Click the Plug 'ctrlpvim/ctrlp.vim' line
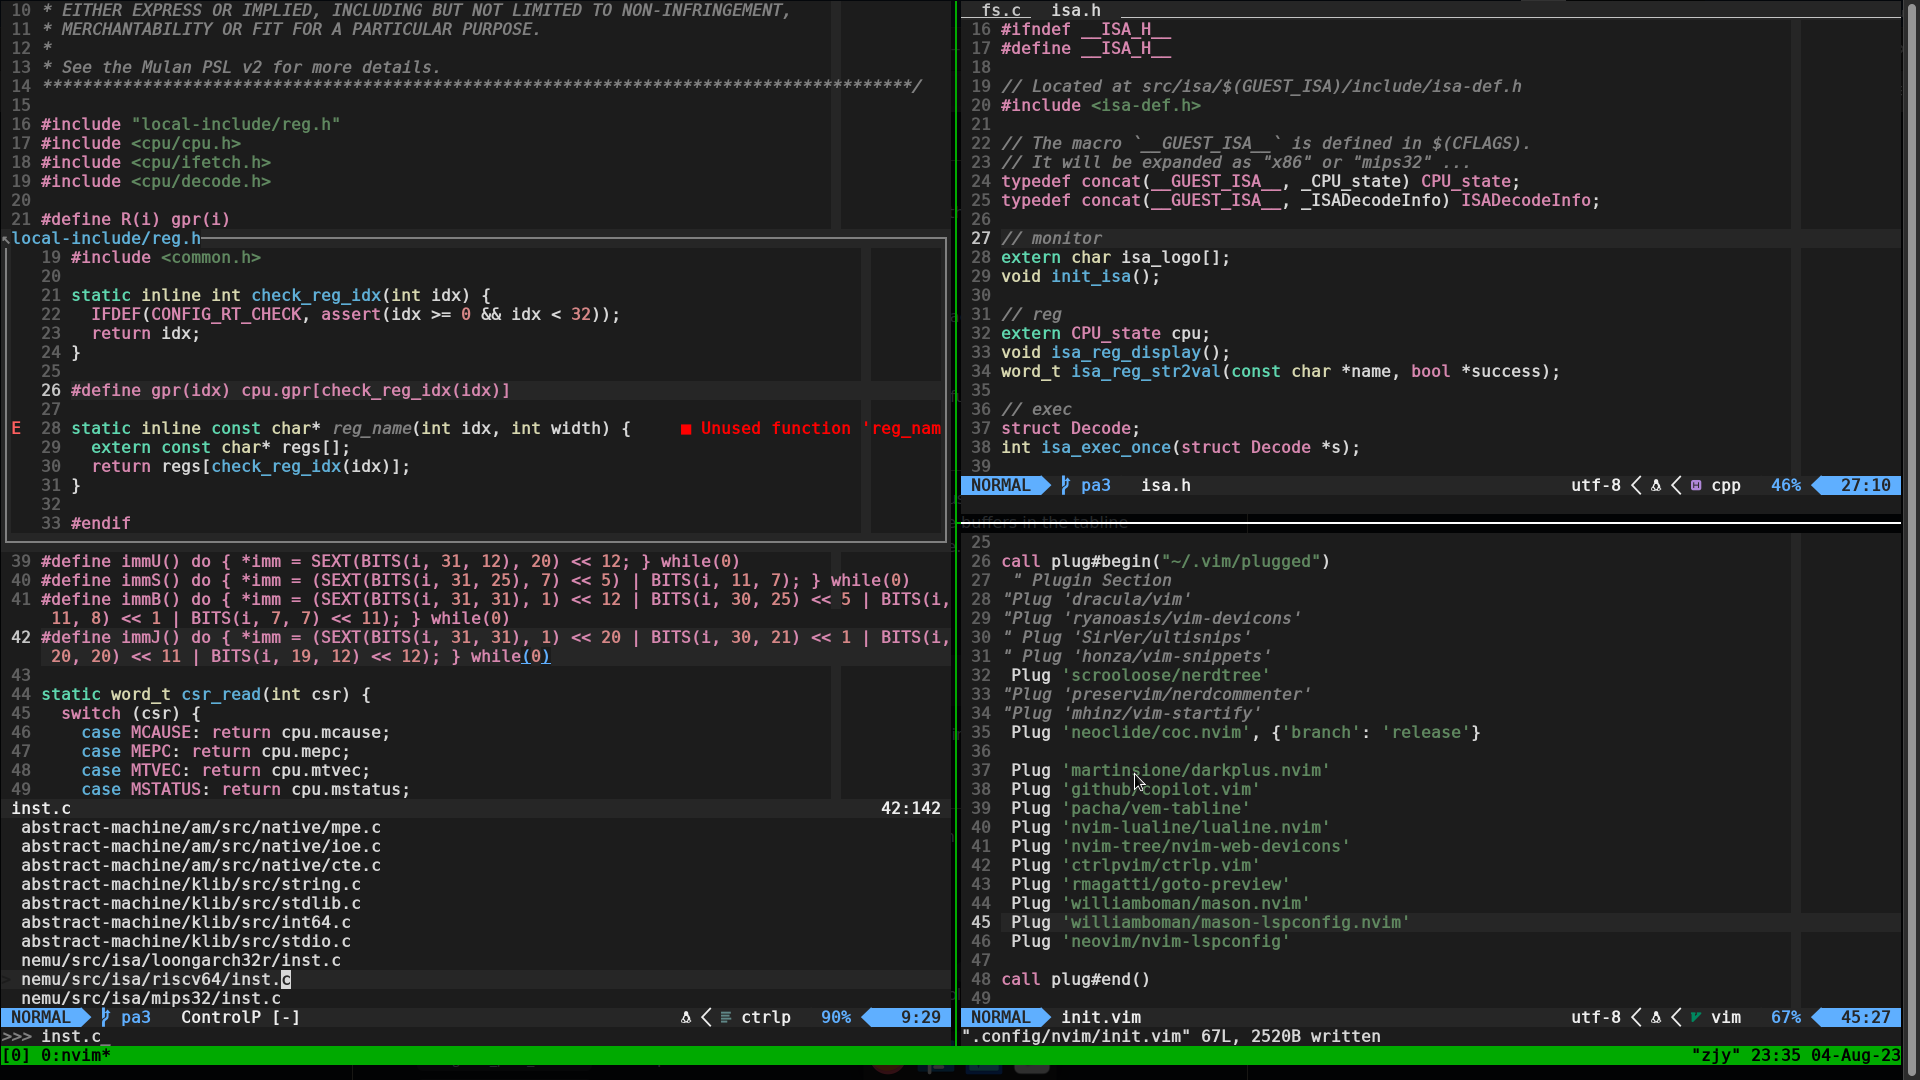The height and width of the screenshot is (1080, 1920). 1136,865
